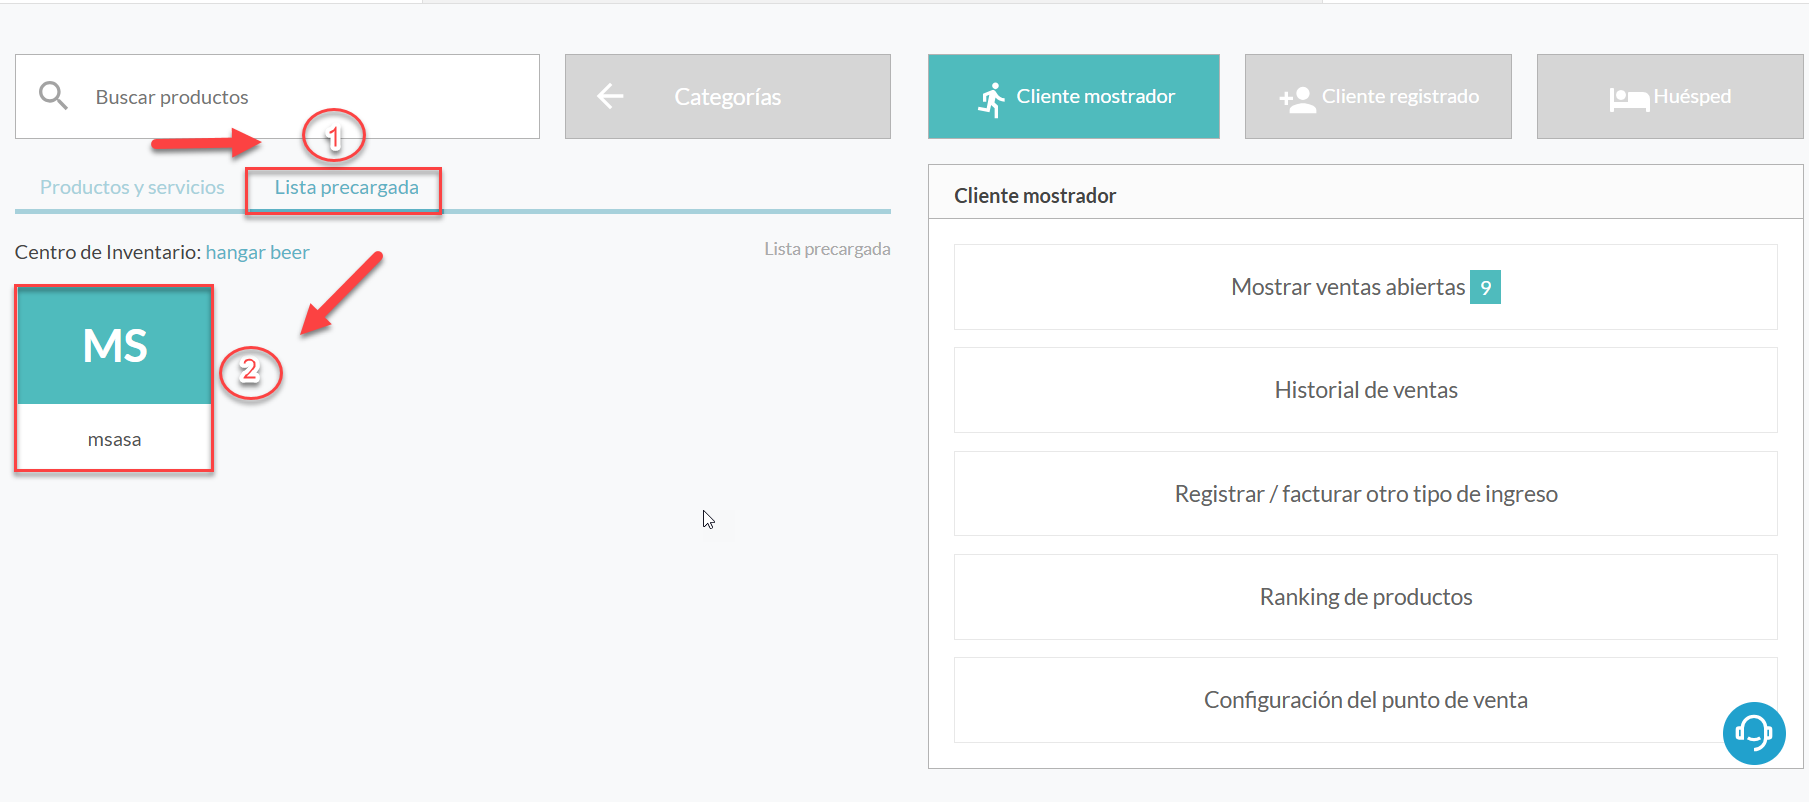The image size is (1809, 802).
Task: Click the running person icon
Action: (x=991, y=99)
